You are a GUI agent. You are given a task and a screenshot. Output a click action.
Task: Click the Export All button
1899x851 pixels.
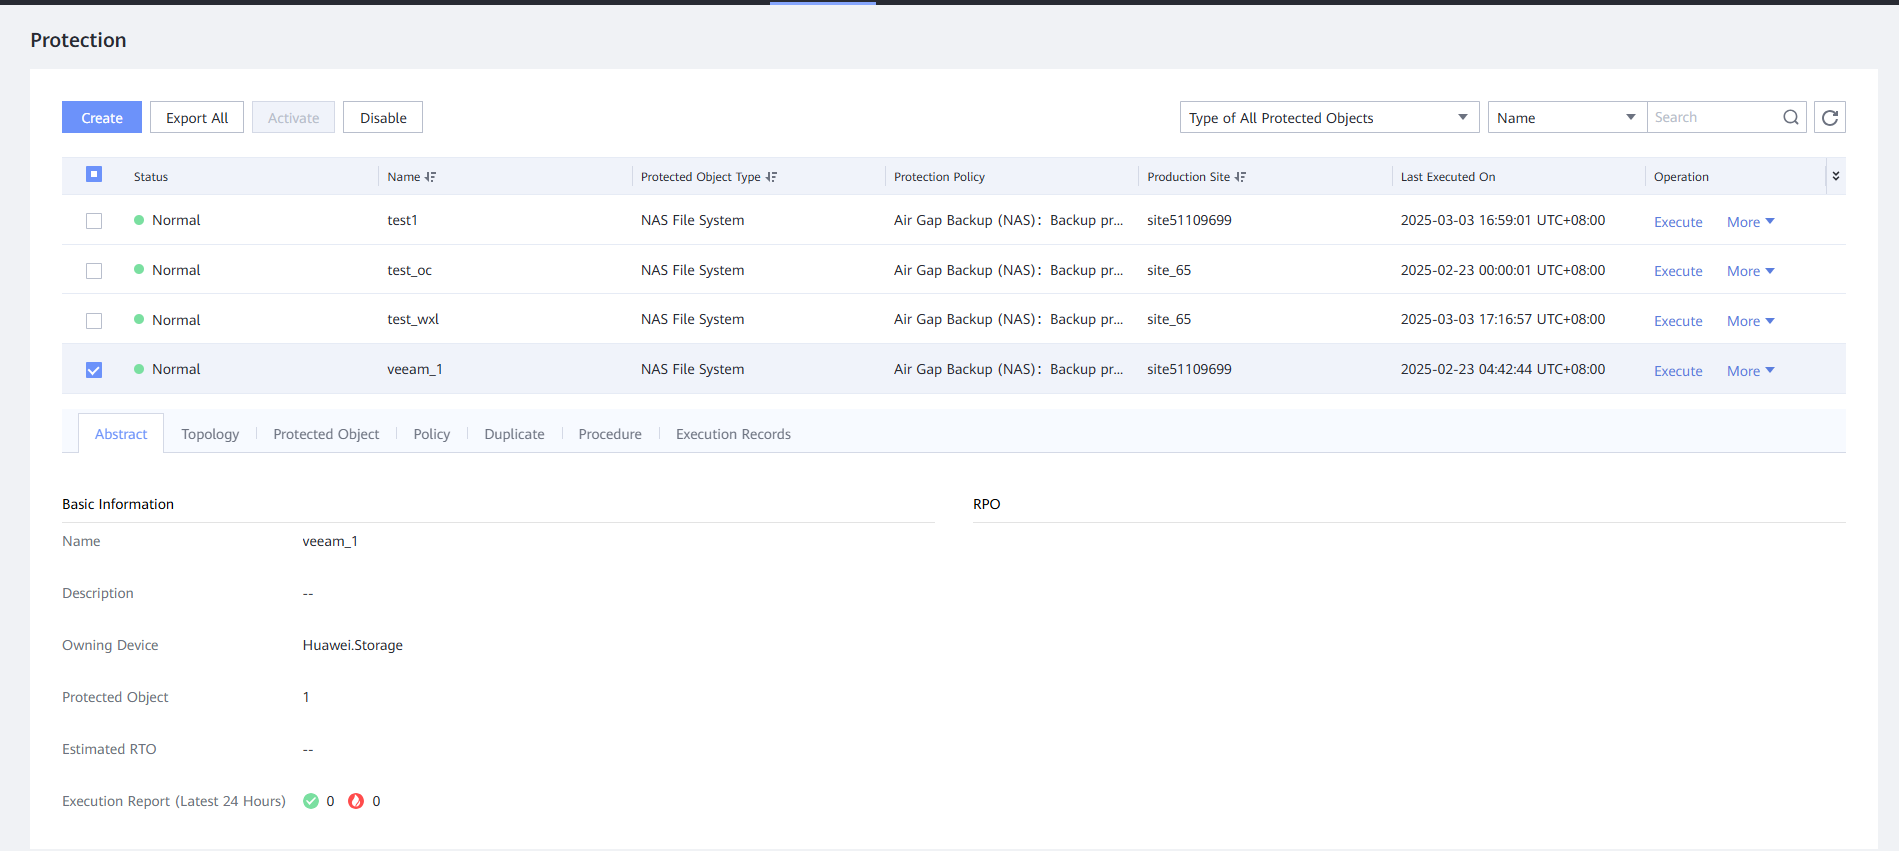(x=197, y=118)
